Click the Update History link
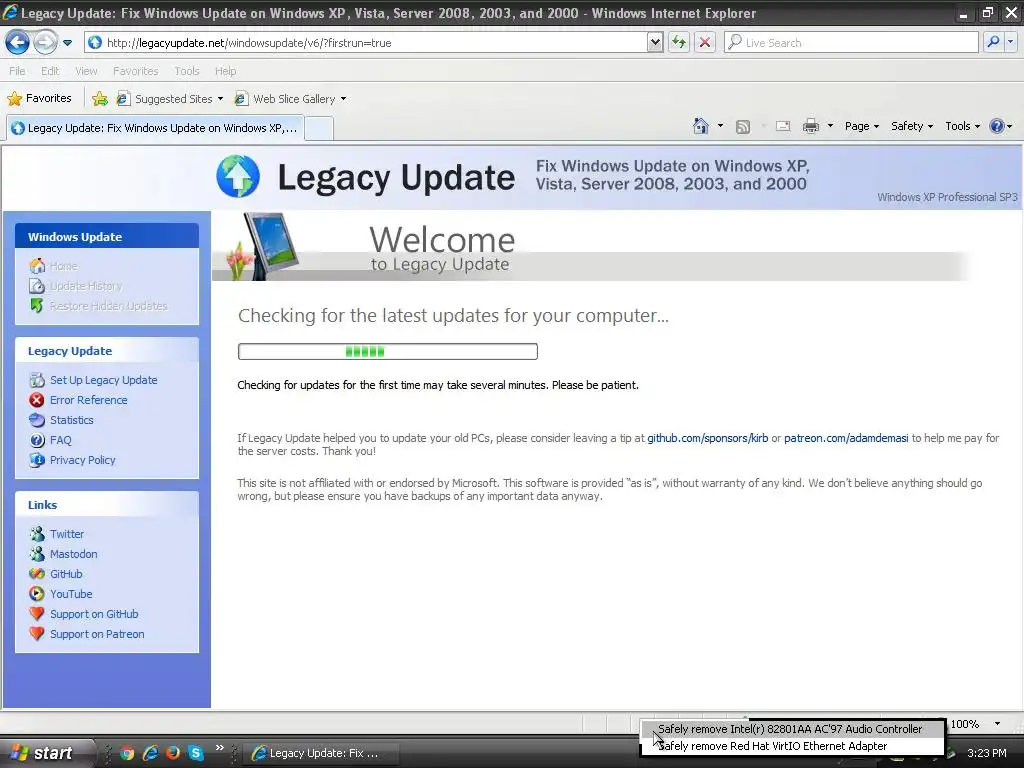 86,286
